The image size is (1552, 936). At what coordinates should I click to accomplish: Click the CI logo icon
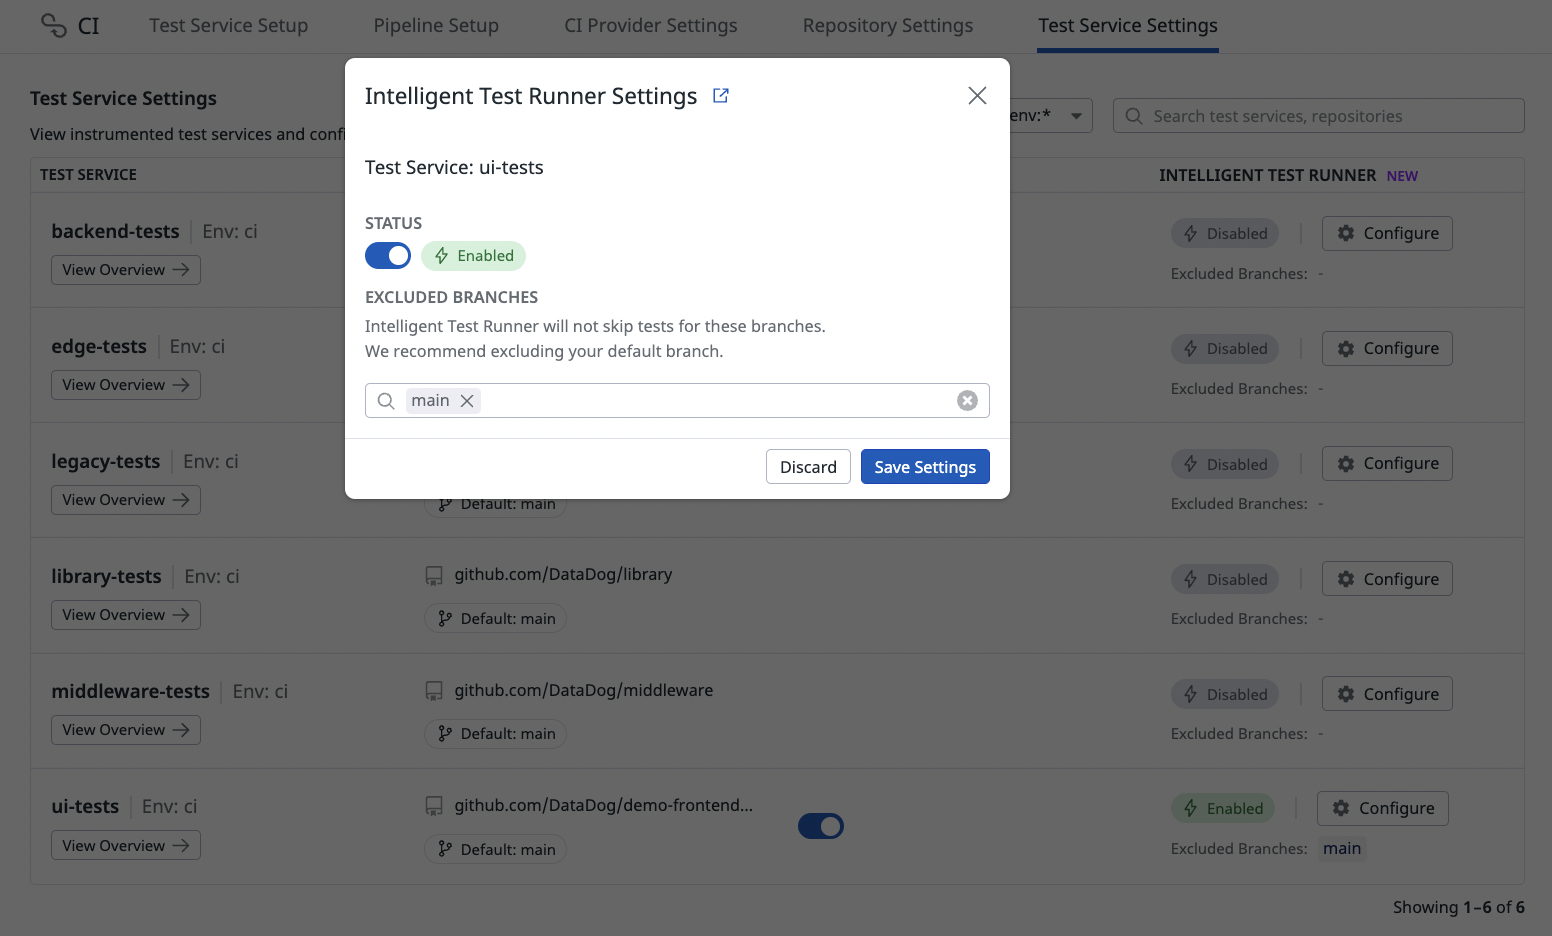coord(54,25)
